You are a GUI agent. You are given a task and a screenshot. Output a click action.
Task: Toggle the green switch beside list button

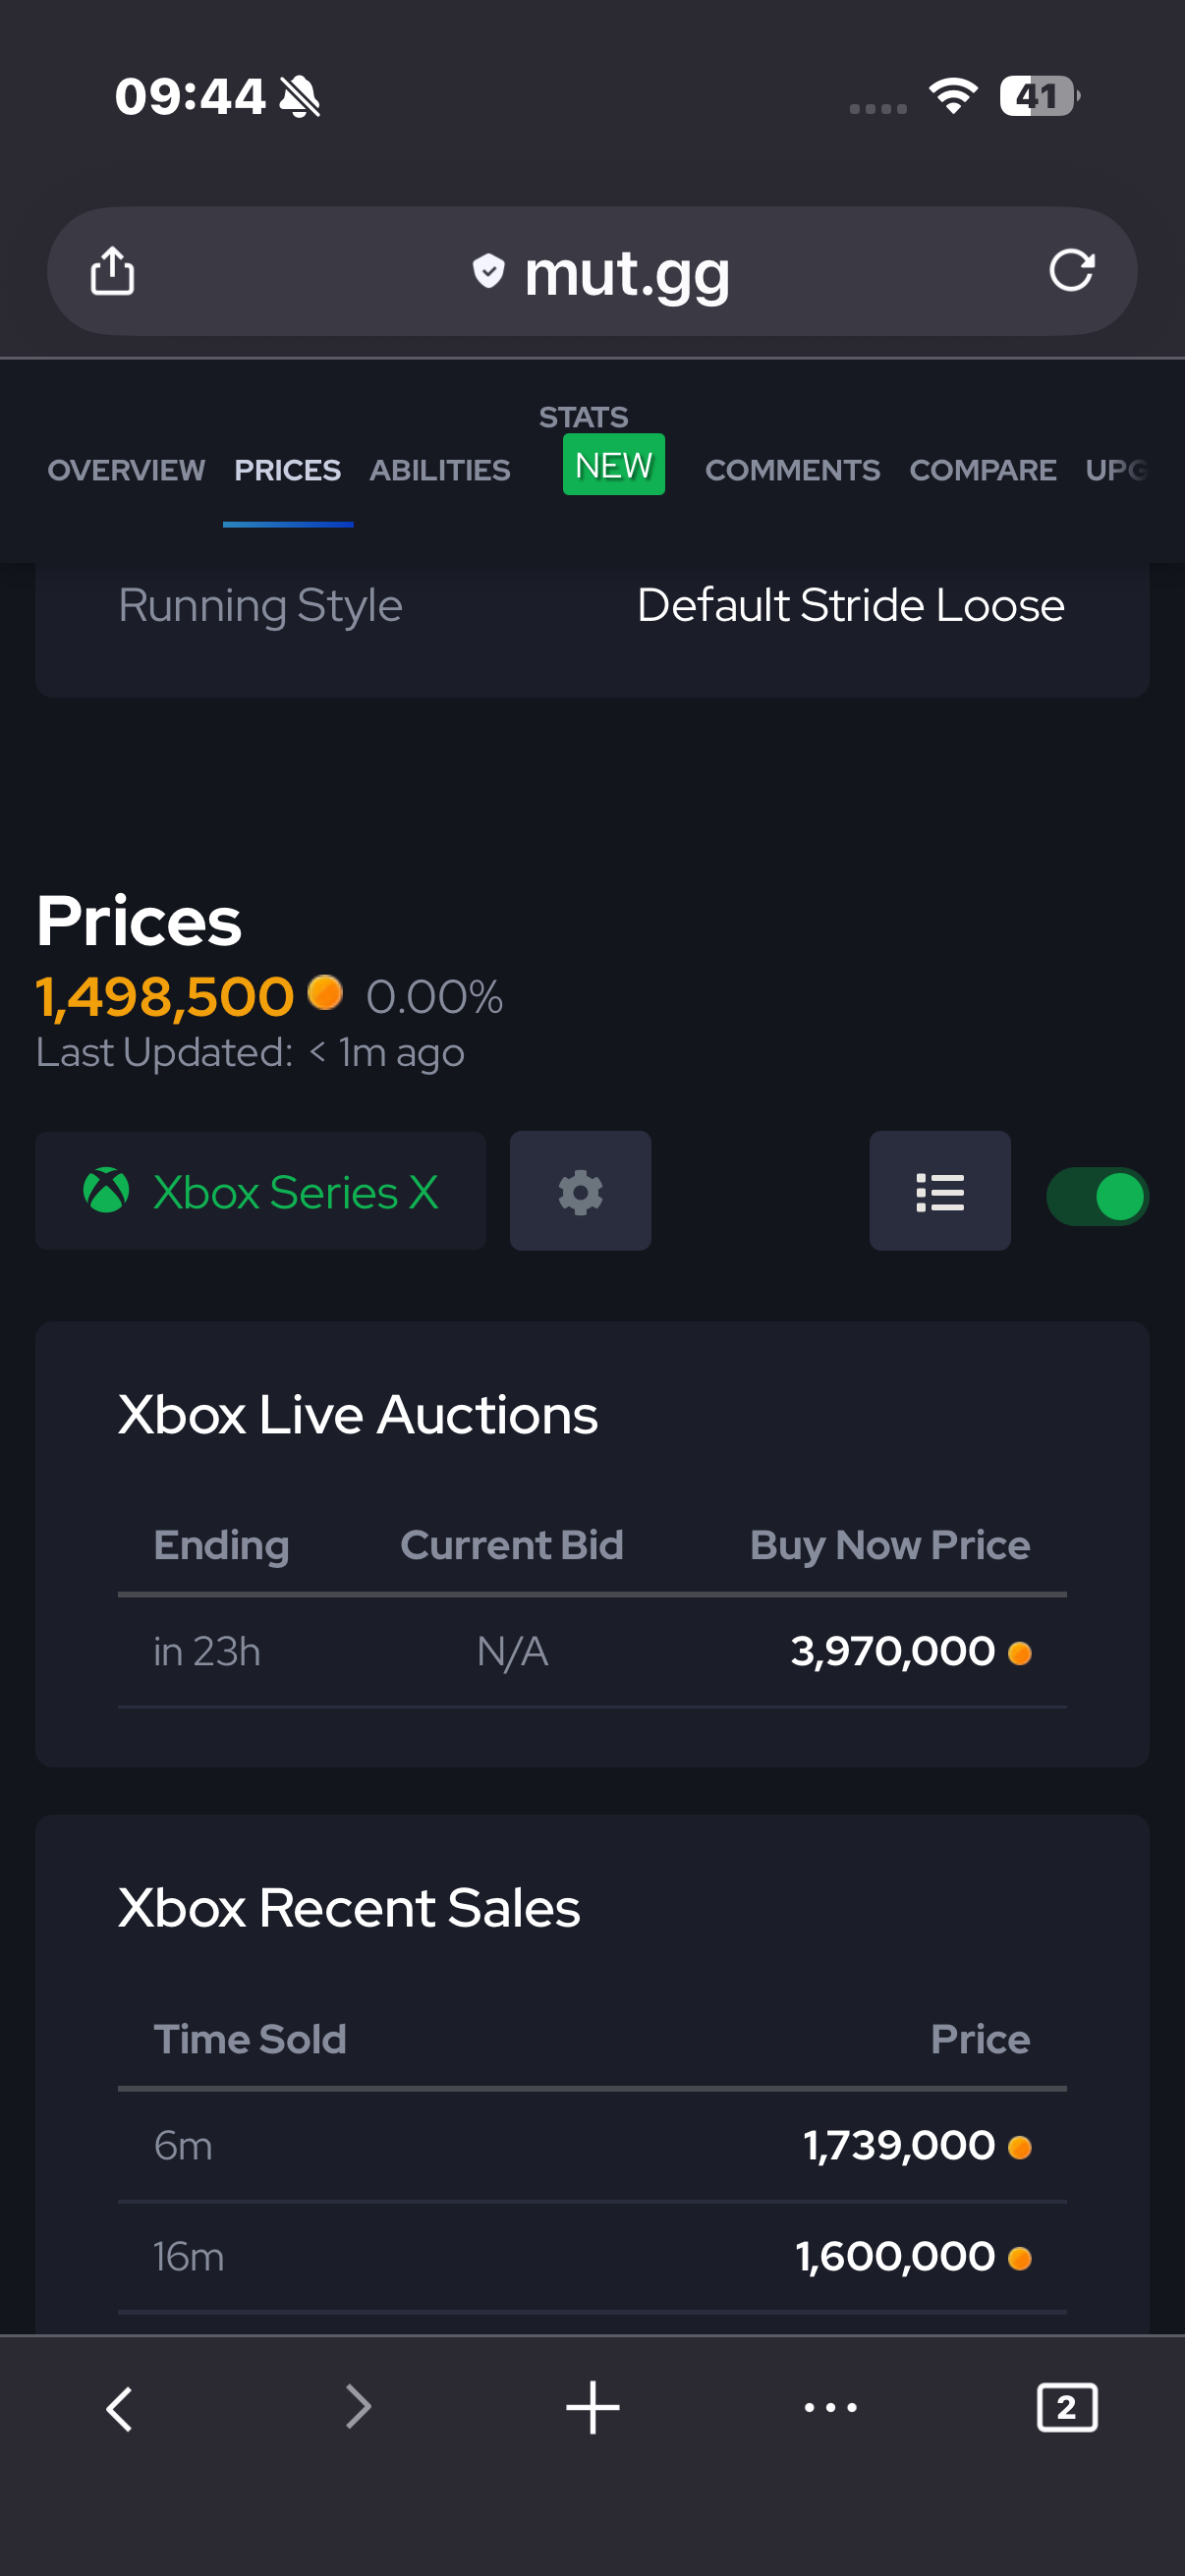[x=1097, y=1196]
